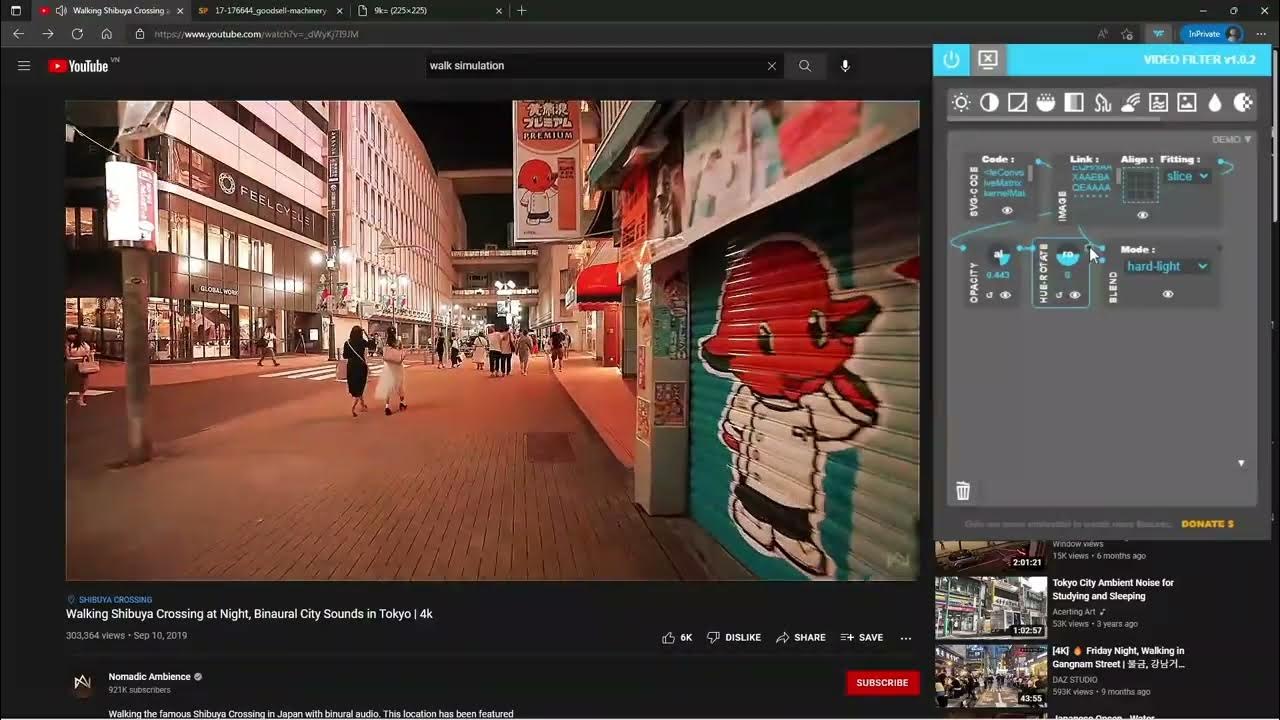Viewport: 1280px width, 720px height.
Task: Click the browser home button
Action: [x=106, y=34]
